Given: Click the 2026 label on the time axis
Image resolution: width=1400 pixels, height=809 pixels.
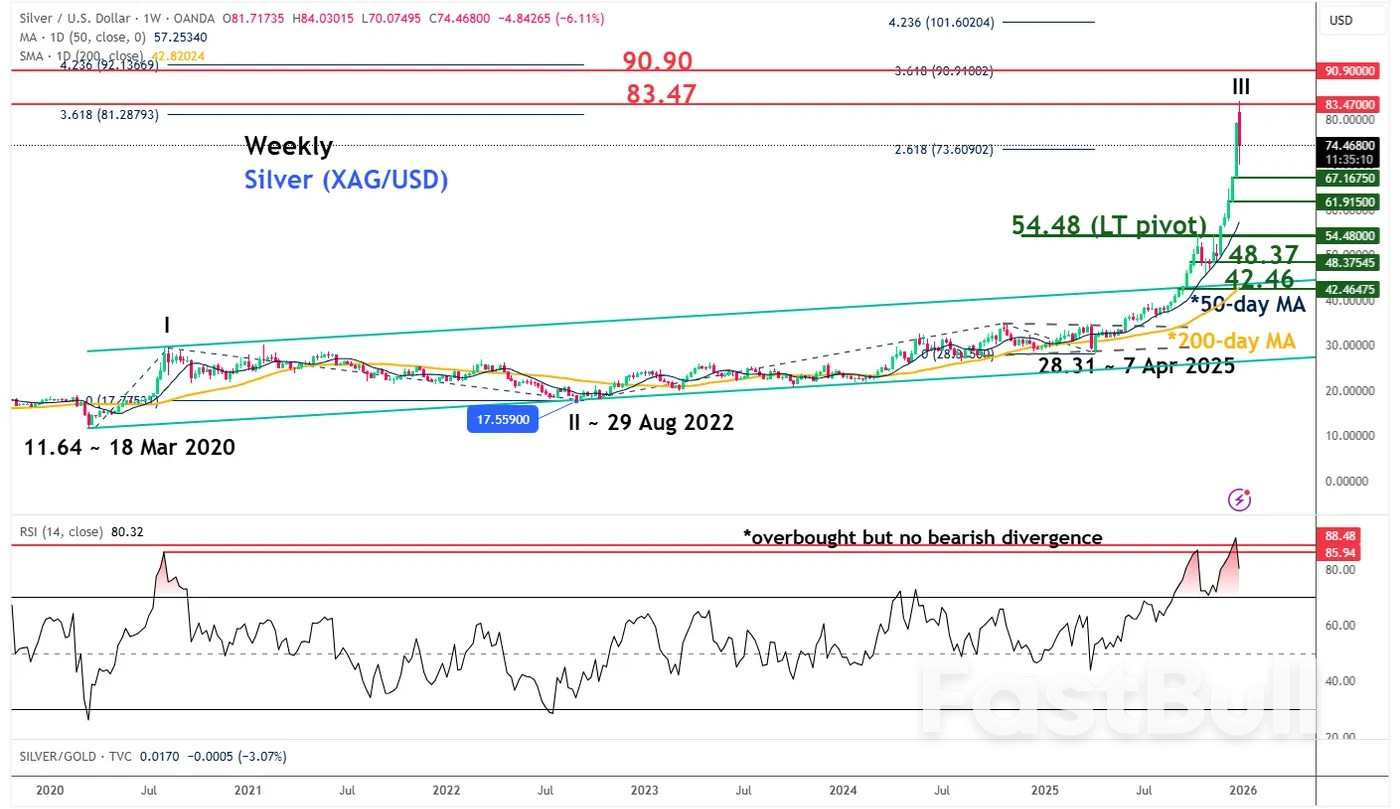Looking at the screenshot, I should click(1244, 789).
